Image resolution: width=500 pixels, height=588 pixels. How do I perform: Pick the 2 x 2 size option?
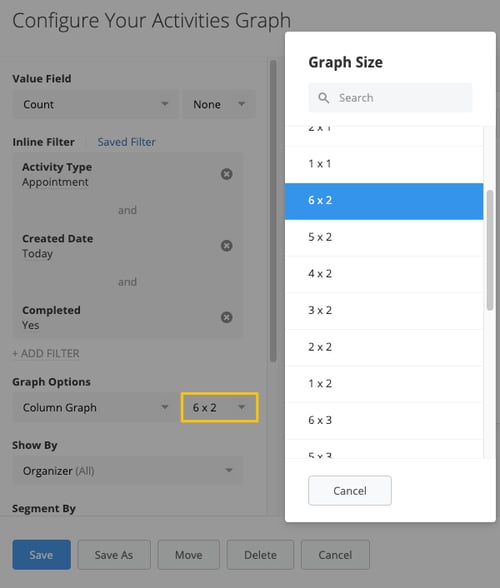[x=384, y=347]
